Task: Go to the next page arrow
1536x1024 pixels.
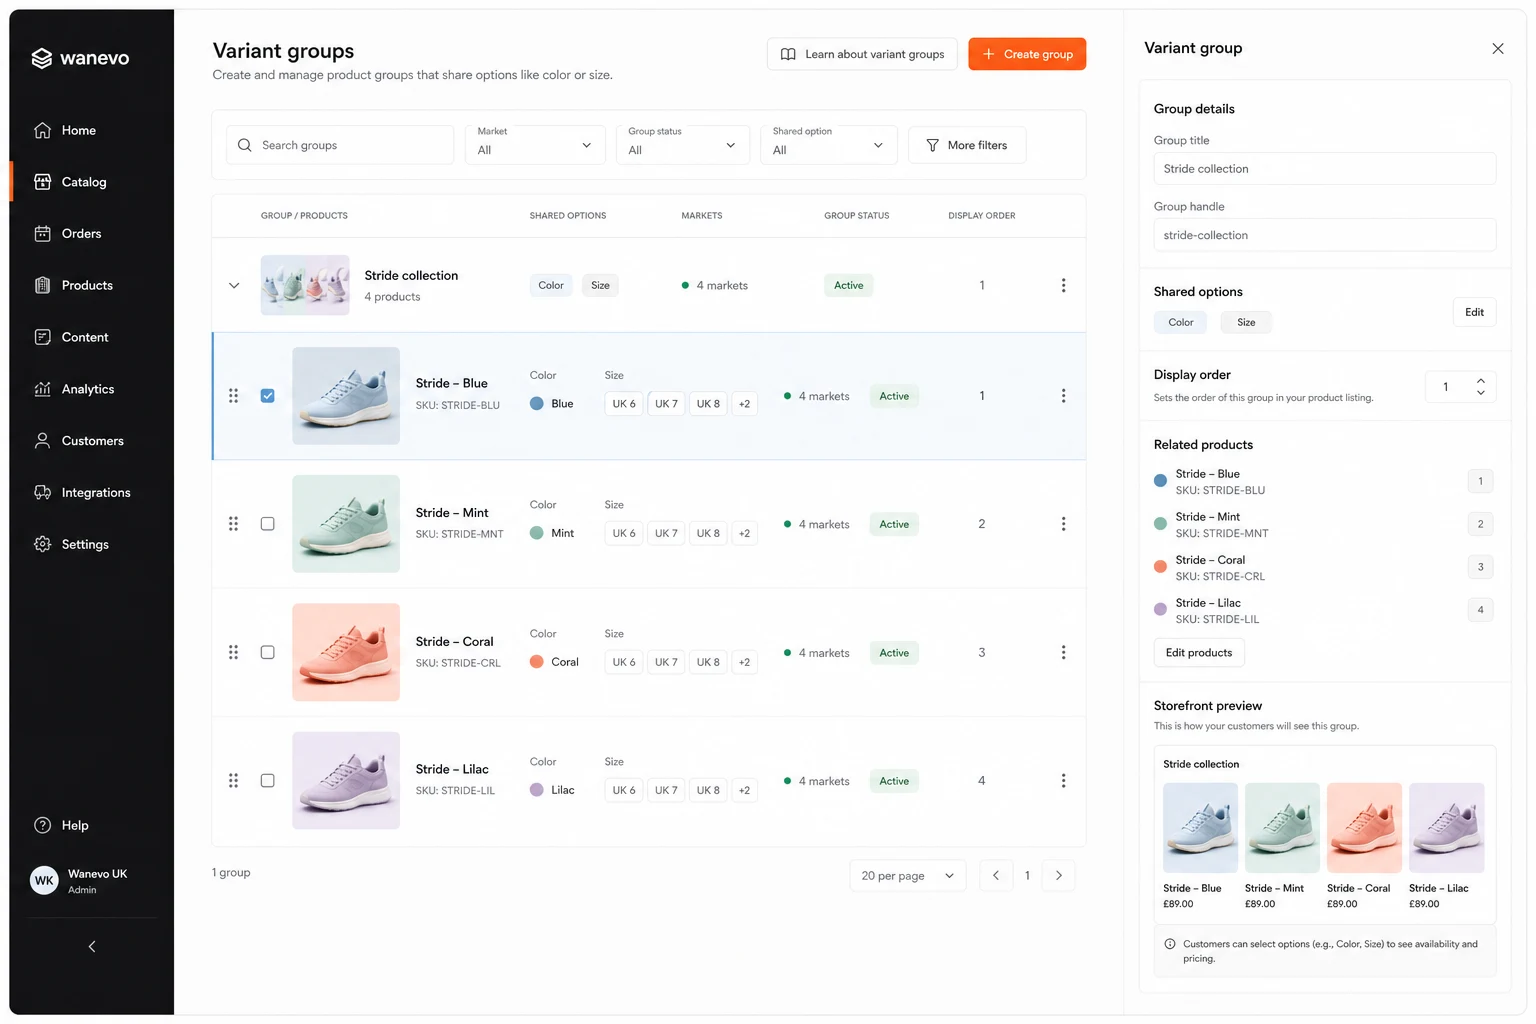Action: 1059,876
